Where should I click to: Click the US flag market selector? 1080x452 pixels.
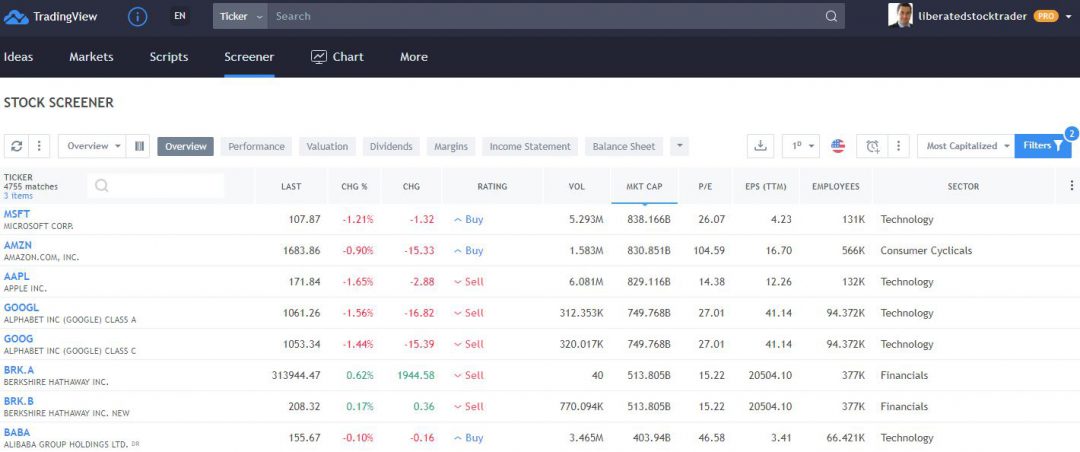[838, 146]
